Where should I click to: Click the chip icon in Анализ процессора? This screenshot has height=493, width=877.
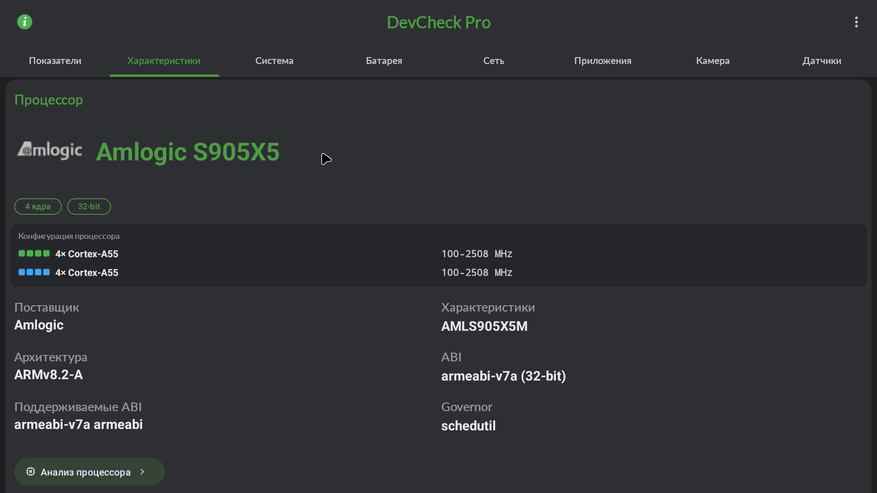tap(31, 472)
